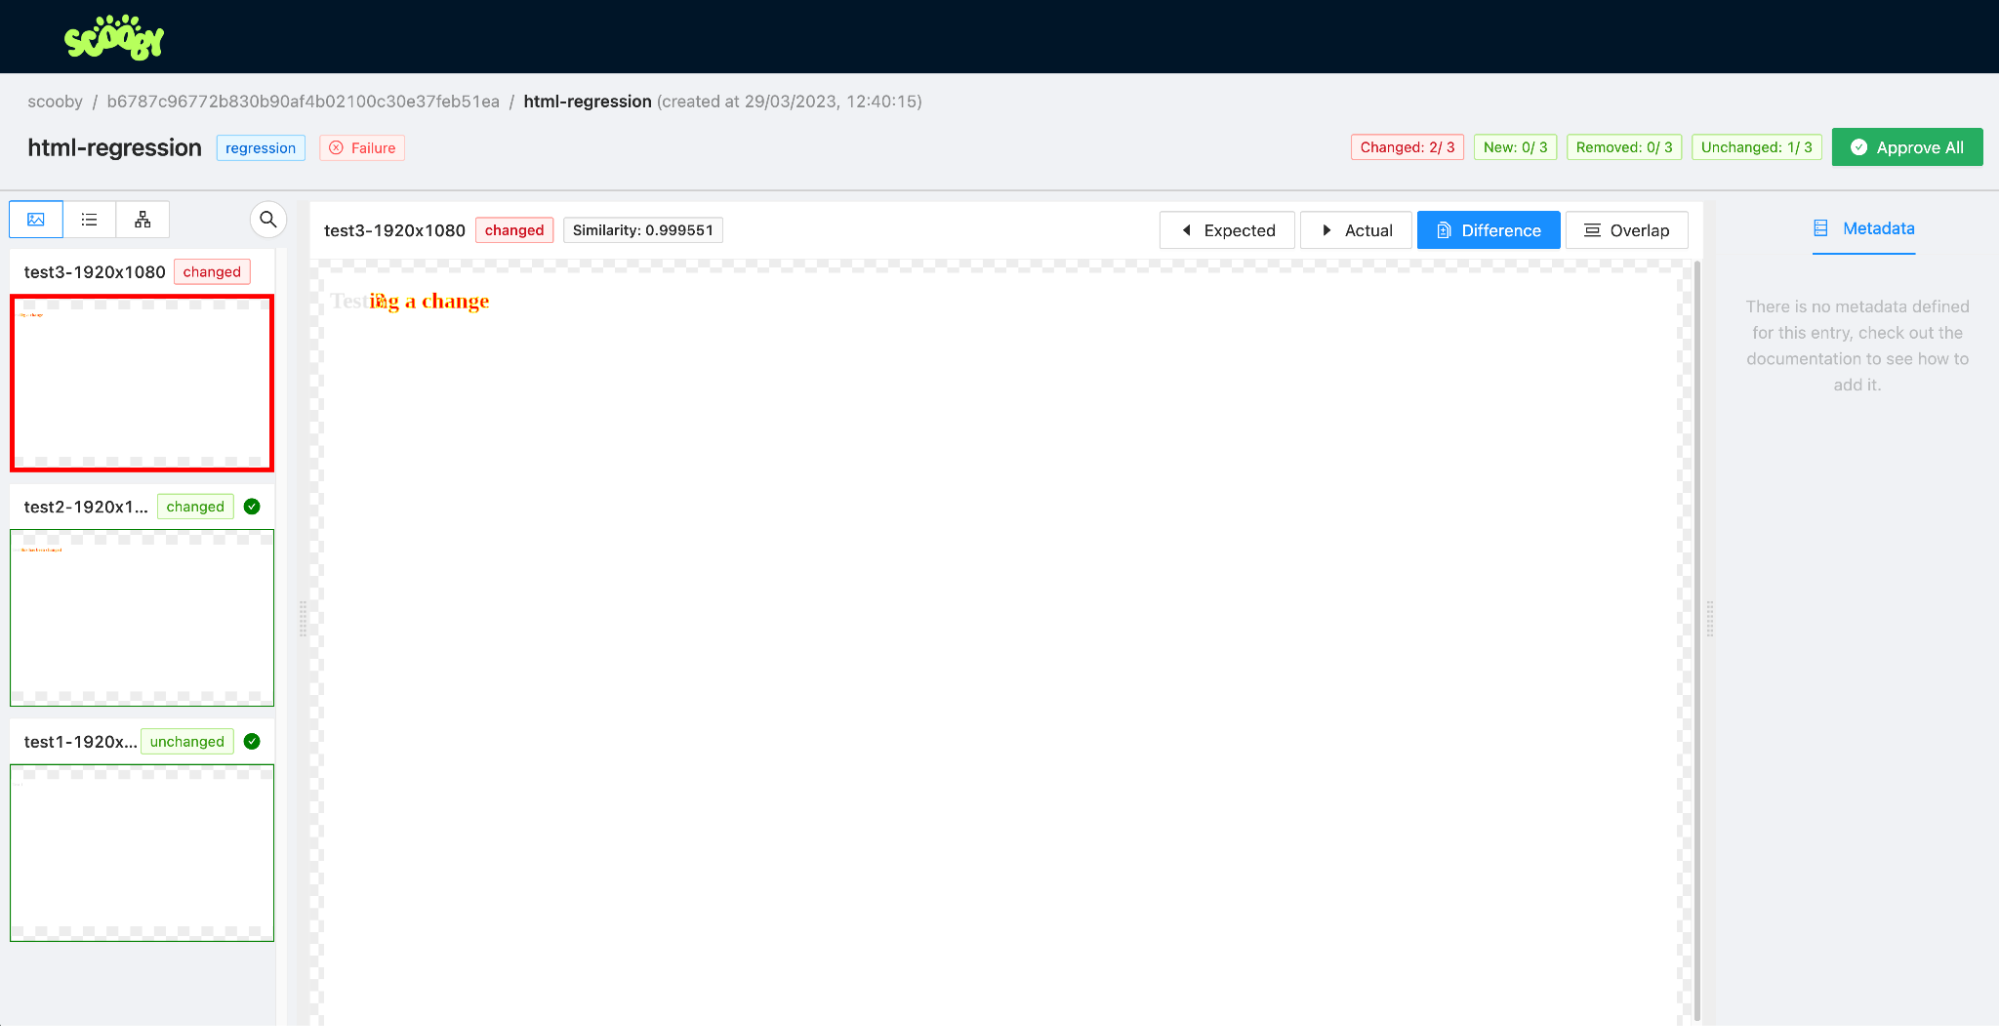Viewport: 1999px width, 1026px height.
Task: Switch to list view icon
Action: (x=89, y=220)
